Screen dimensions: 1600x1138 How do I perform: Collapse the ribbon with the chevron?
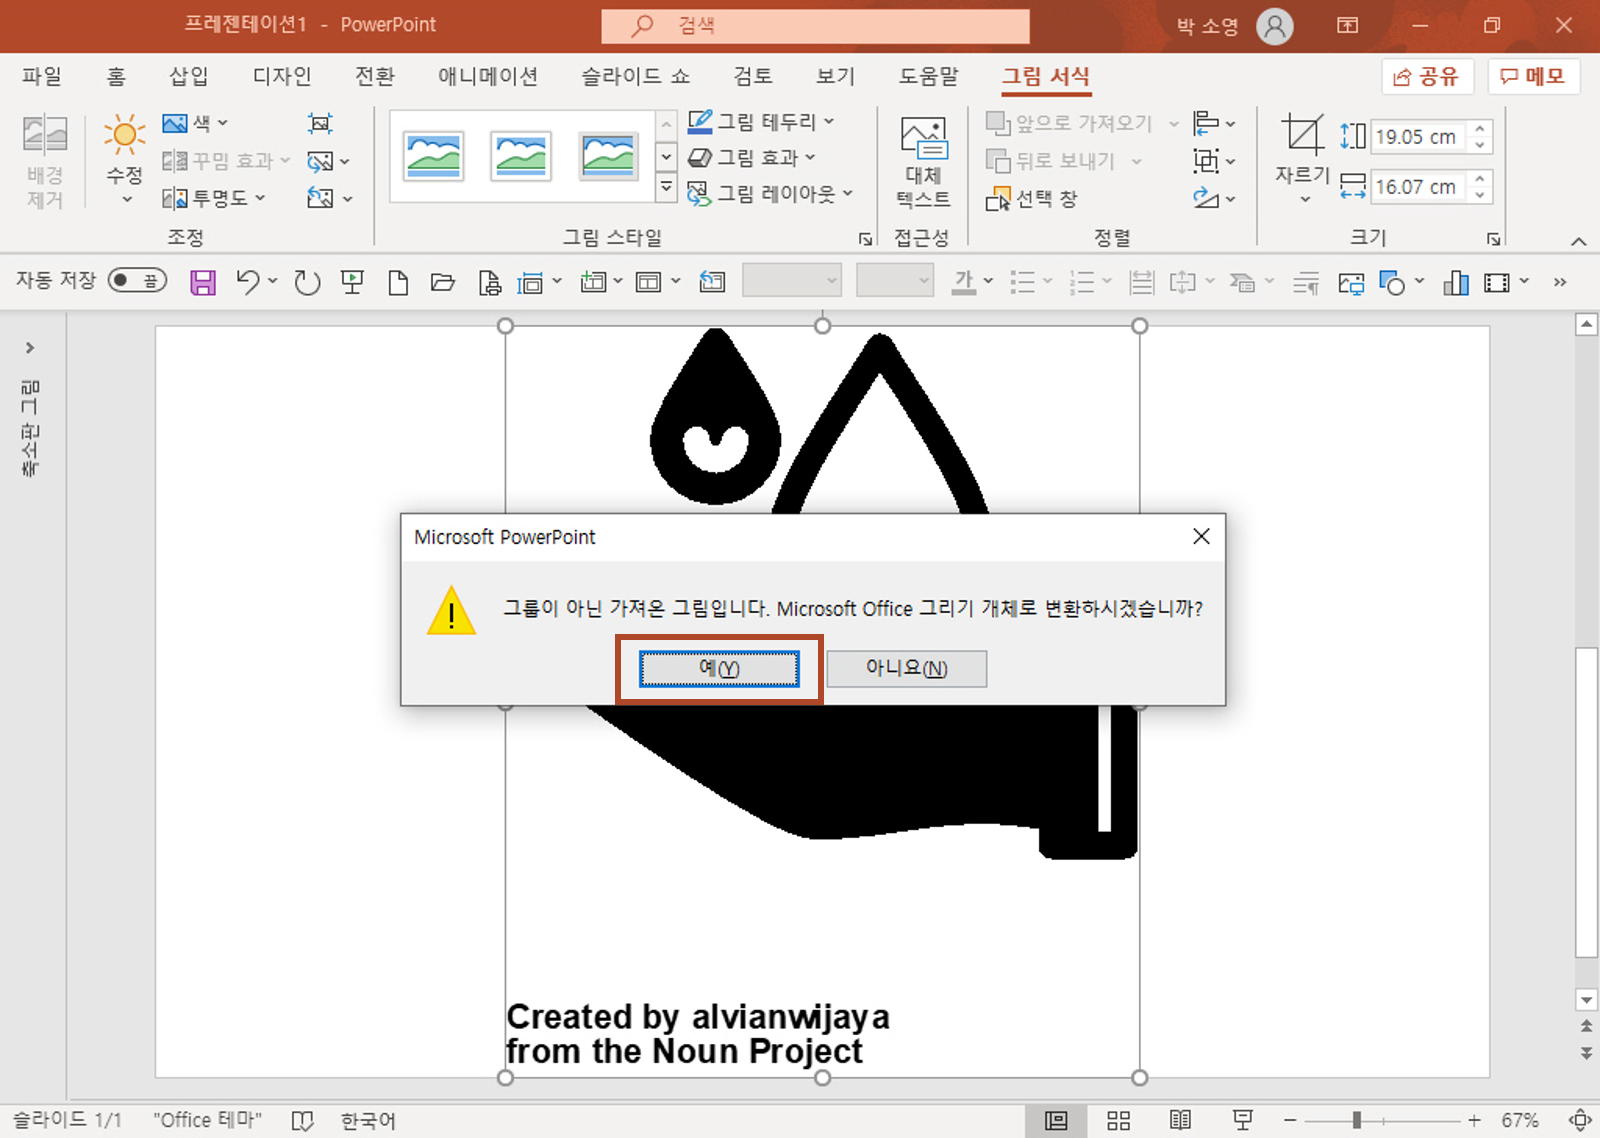pos(1579,241)
